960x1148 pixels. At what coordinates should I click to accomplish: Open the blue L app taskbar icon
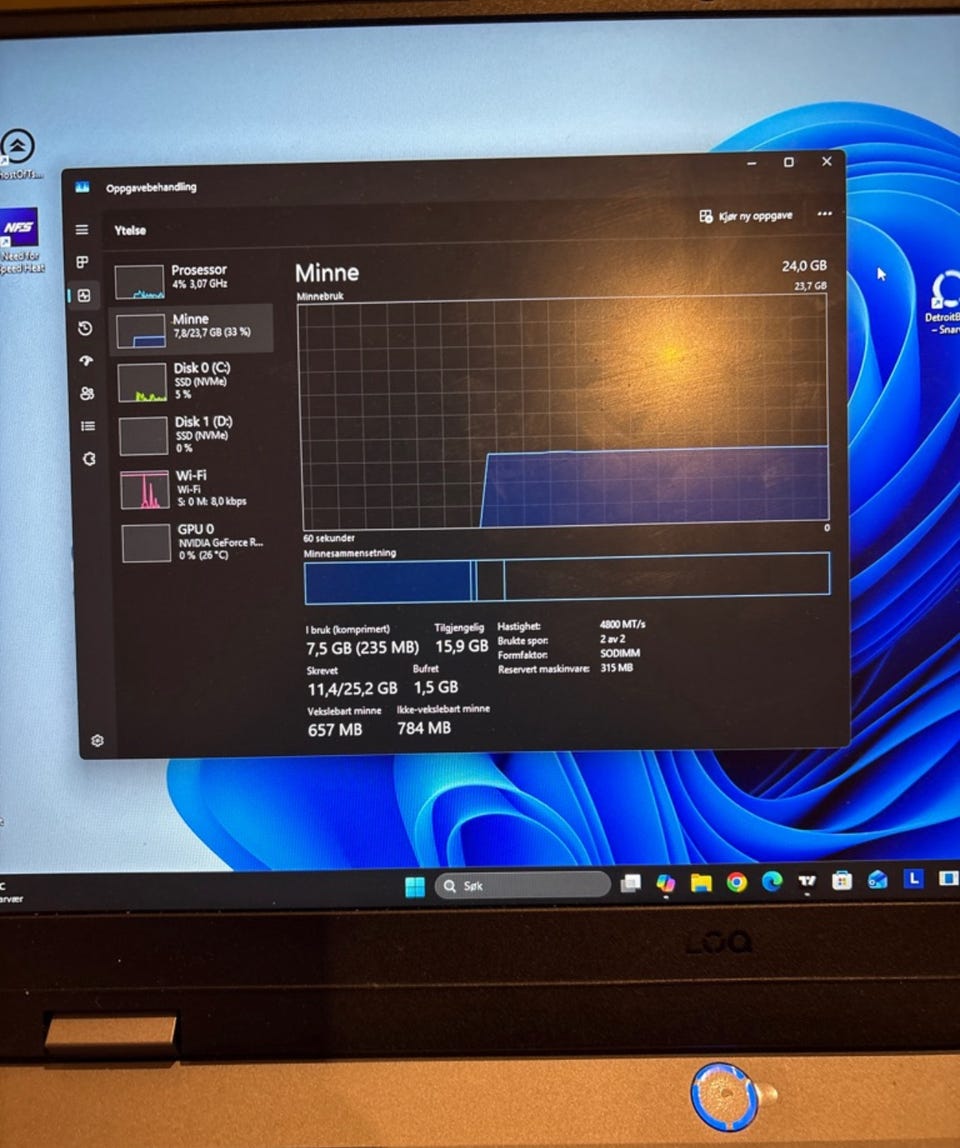coord(912,879)
